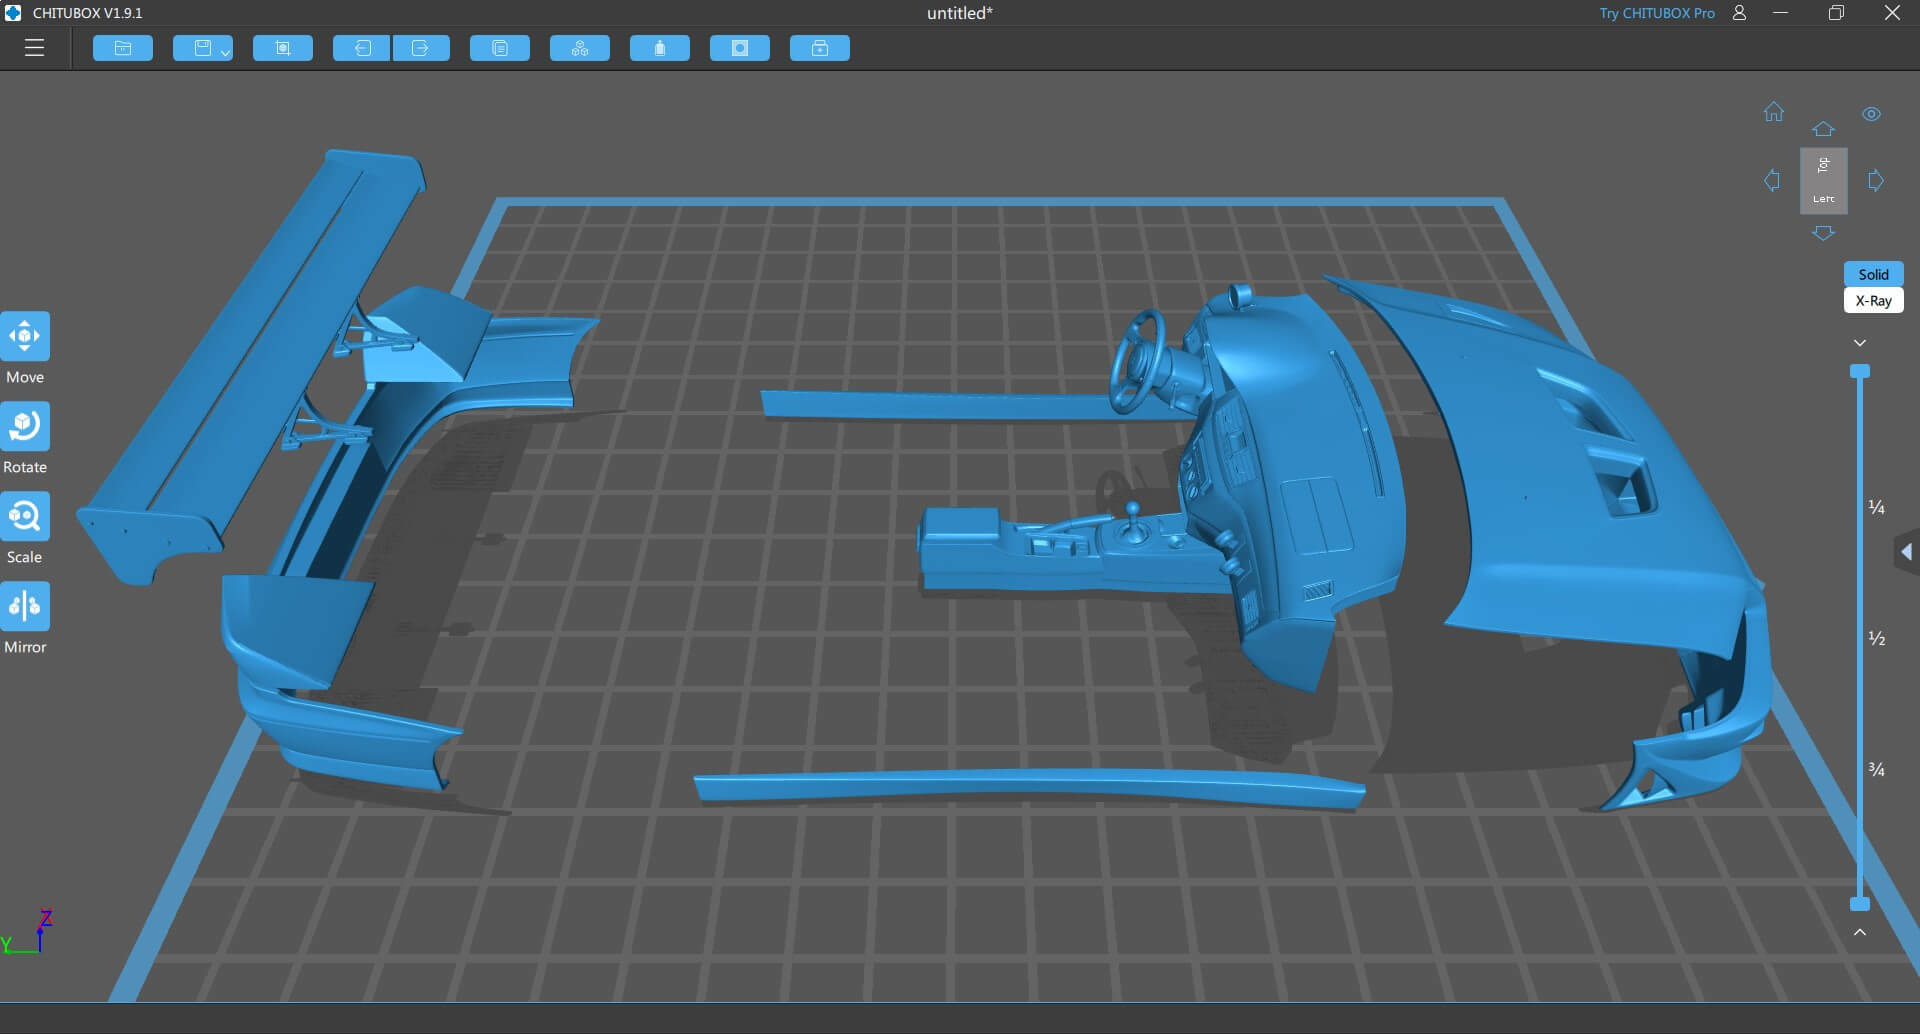Click the Undo arrow button
1920x1034 pixels.
tap(362, 48)
